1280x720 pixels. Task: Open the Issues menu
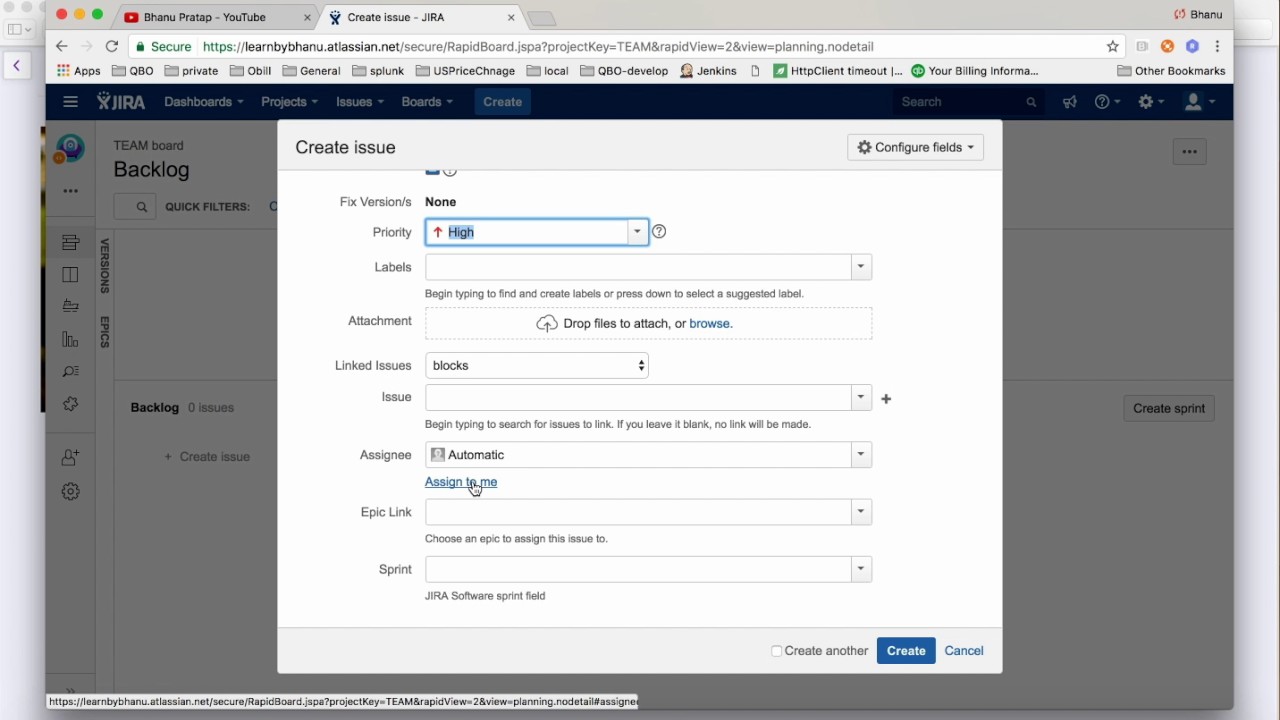tap(360, 102)
